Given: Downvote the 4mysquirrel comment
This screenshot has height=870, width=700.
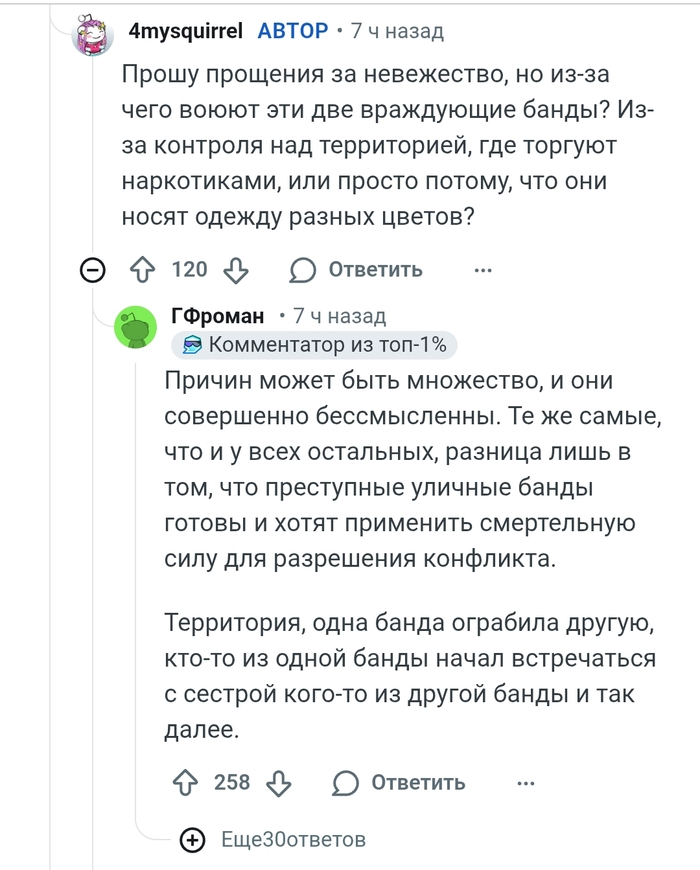Looking at the screenshot, I should click(x=236, y=270).
